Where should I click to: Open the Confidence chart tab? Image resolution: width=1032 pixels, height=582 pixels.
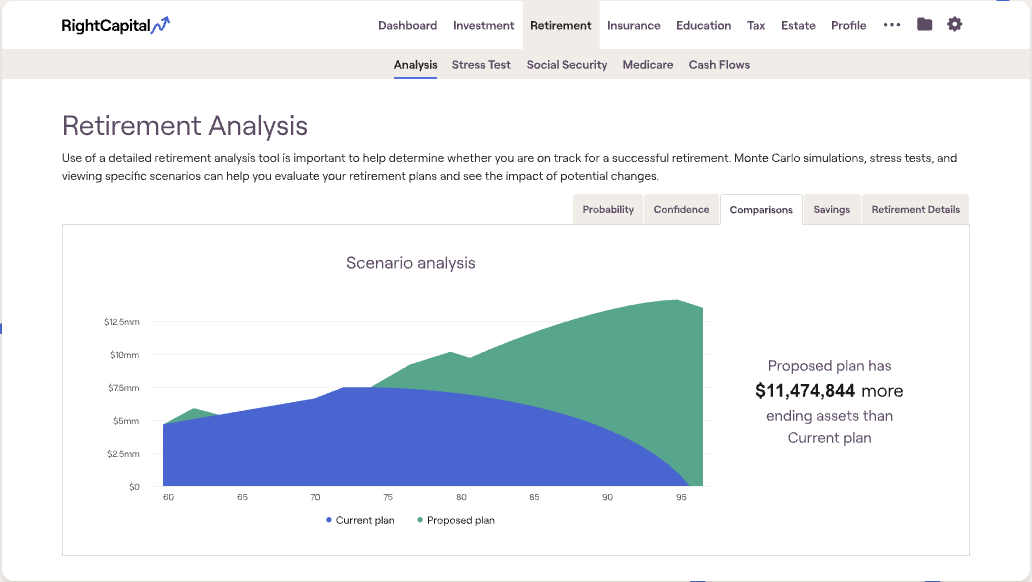click(681, 209)
